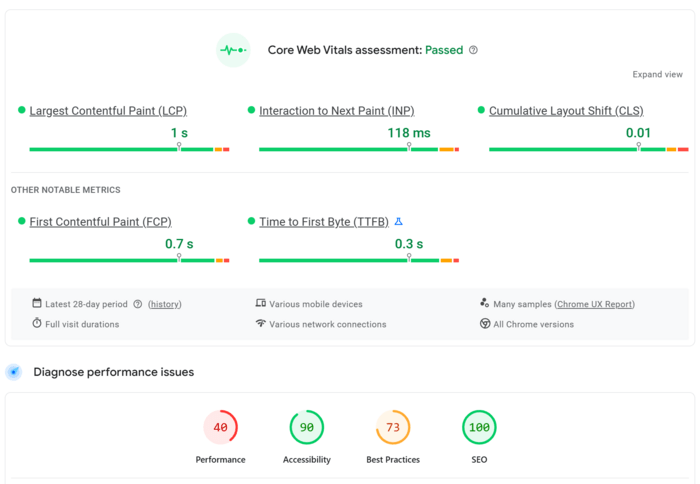Open the Chrome UX Report link

[x=594, y=304]
